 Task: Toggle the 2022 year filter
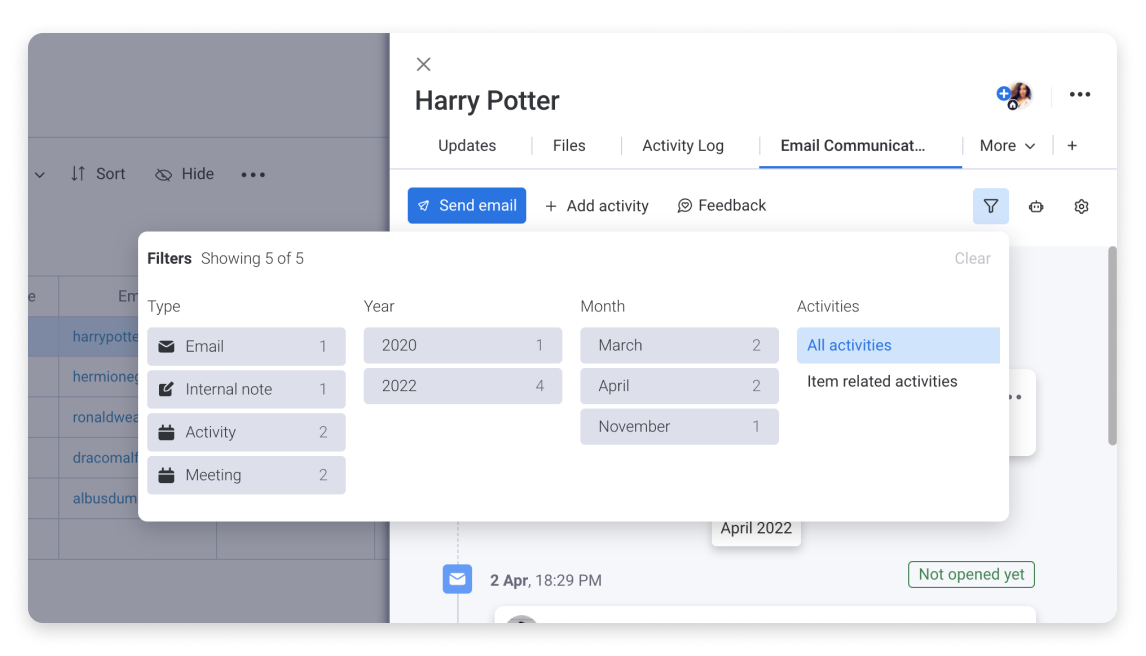(463, 386)
